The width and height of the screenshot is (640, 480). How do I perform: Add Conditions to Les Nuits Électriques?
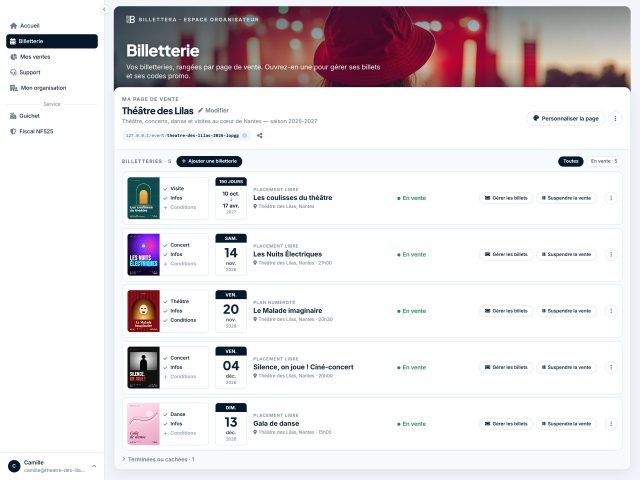180,264
